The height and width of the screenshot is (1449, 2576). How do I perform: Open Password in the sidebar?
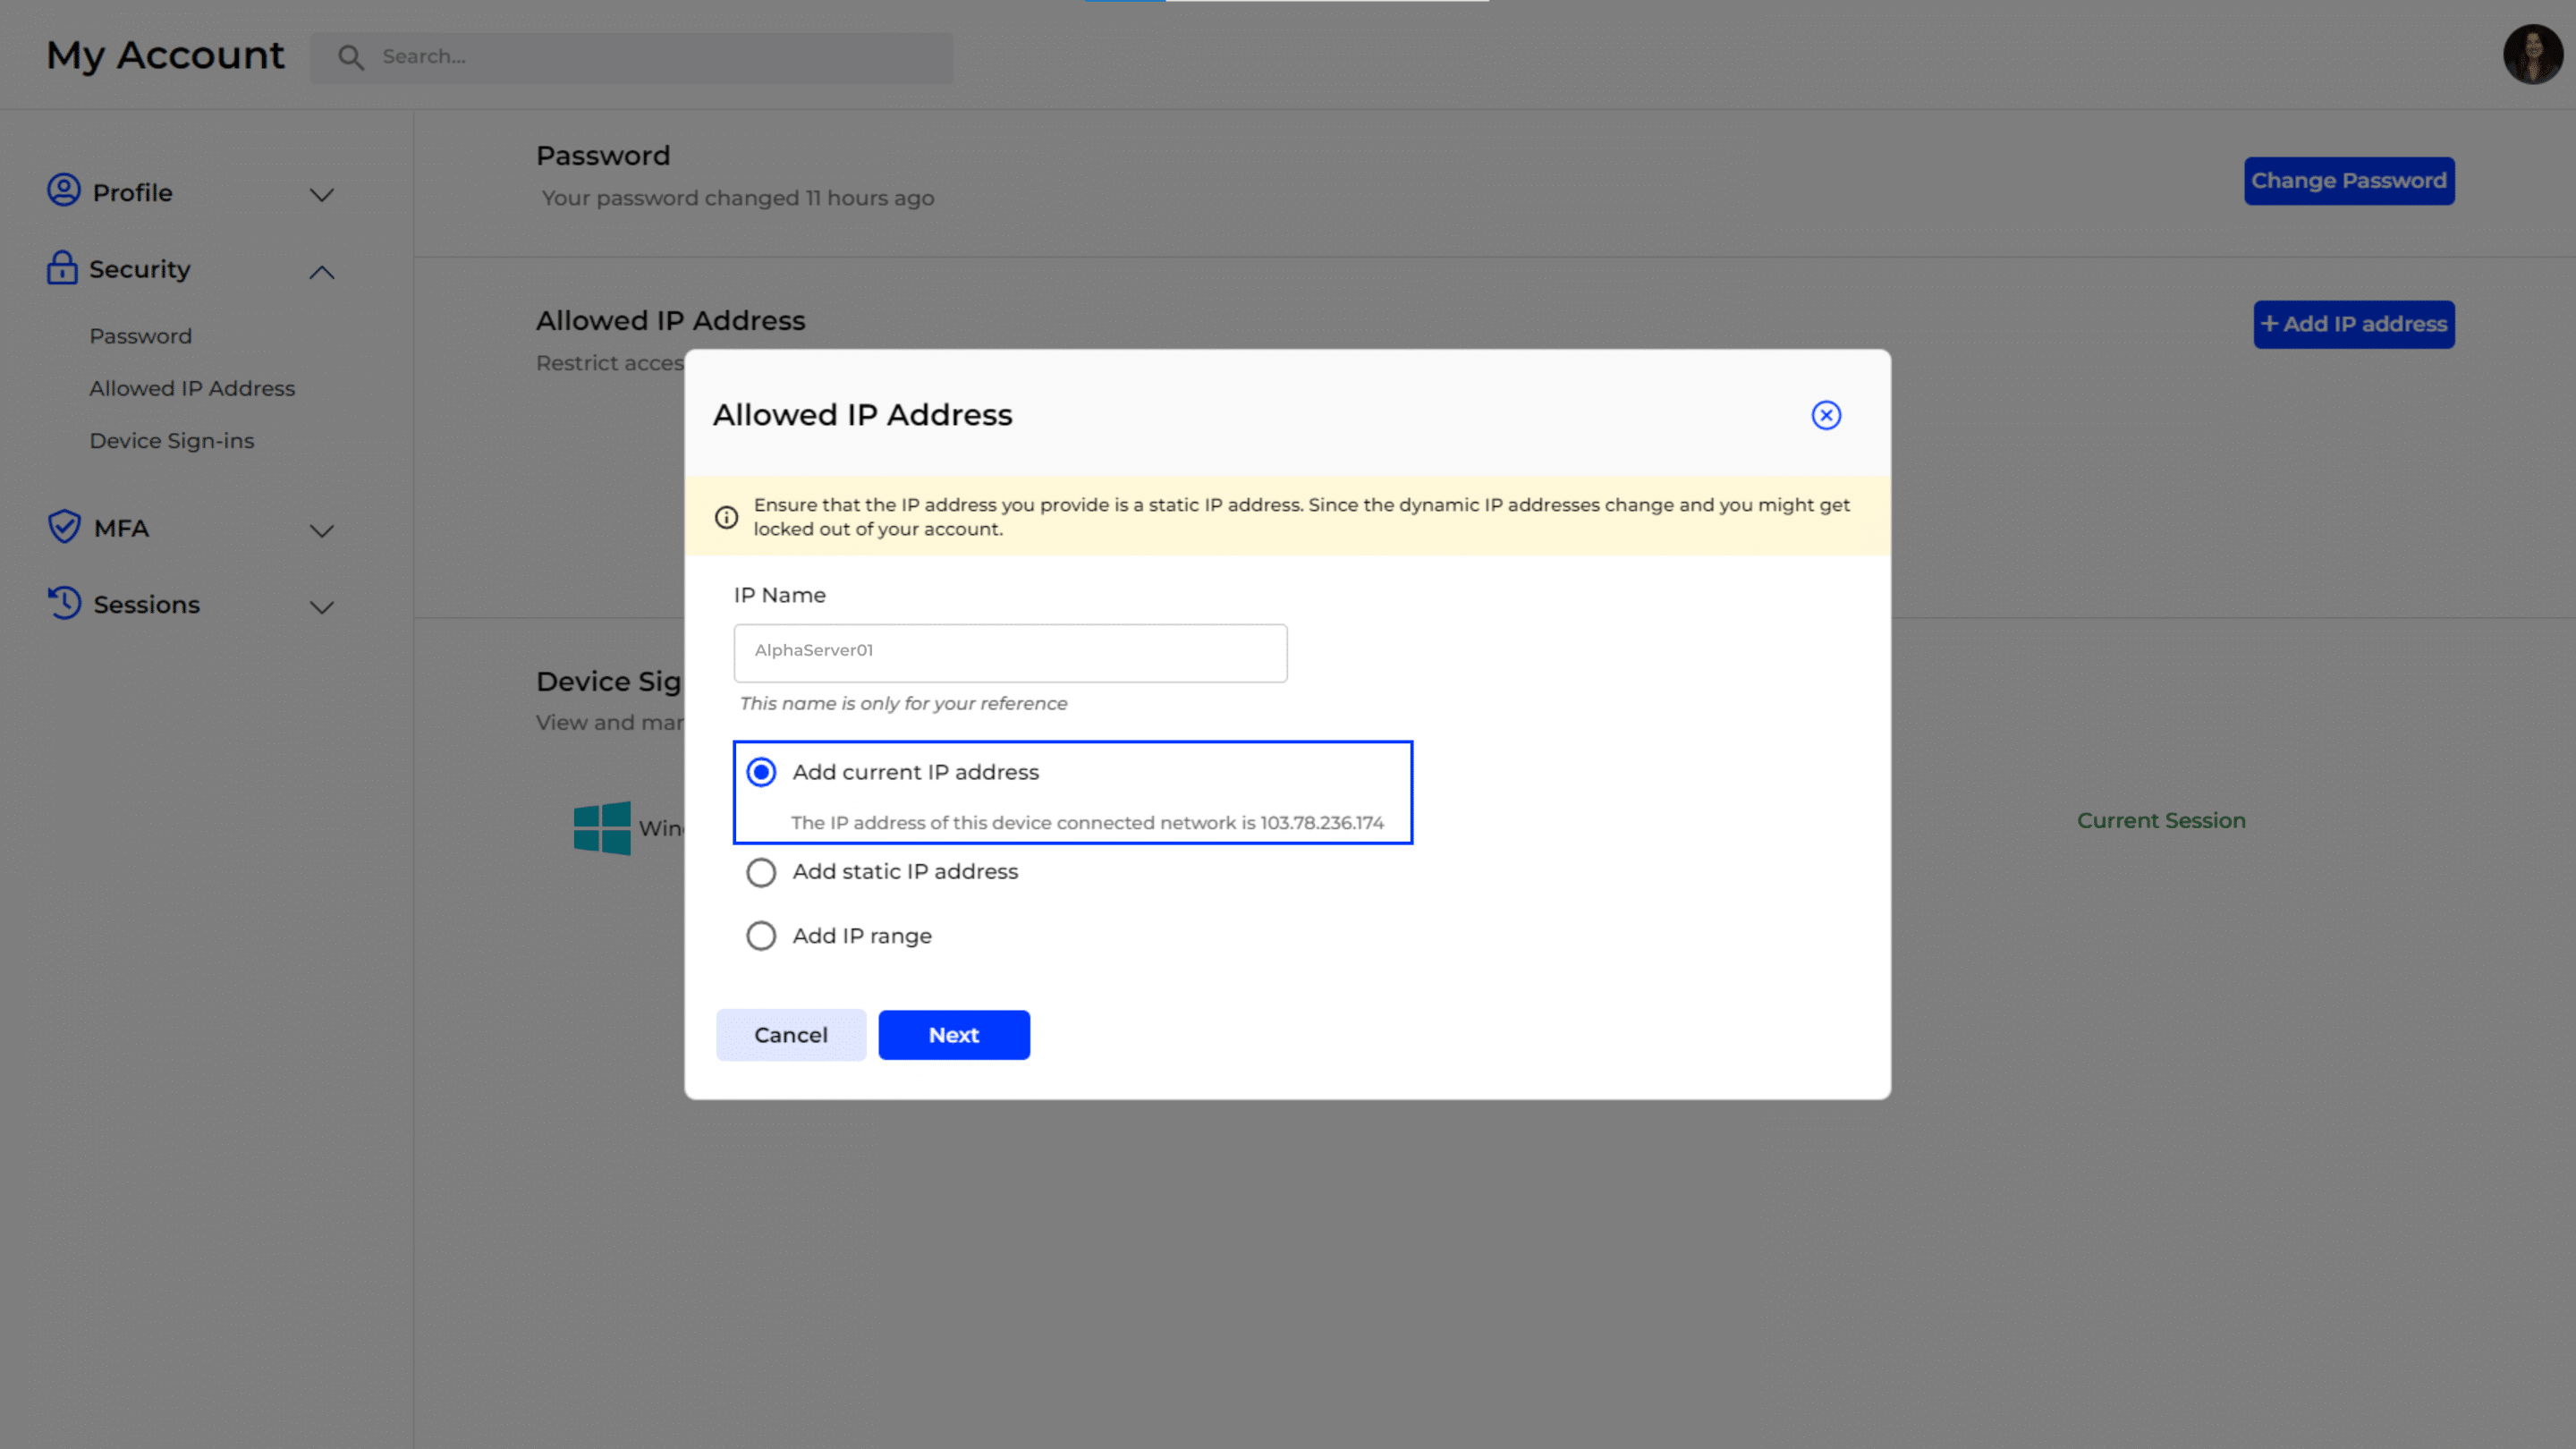(141, 336)
